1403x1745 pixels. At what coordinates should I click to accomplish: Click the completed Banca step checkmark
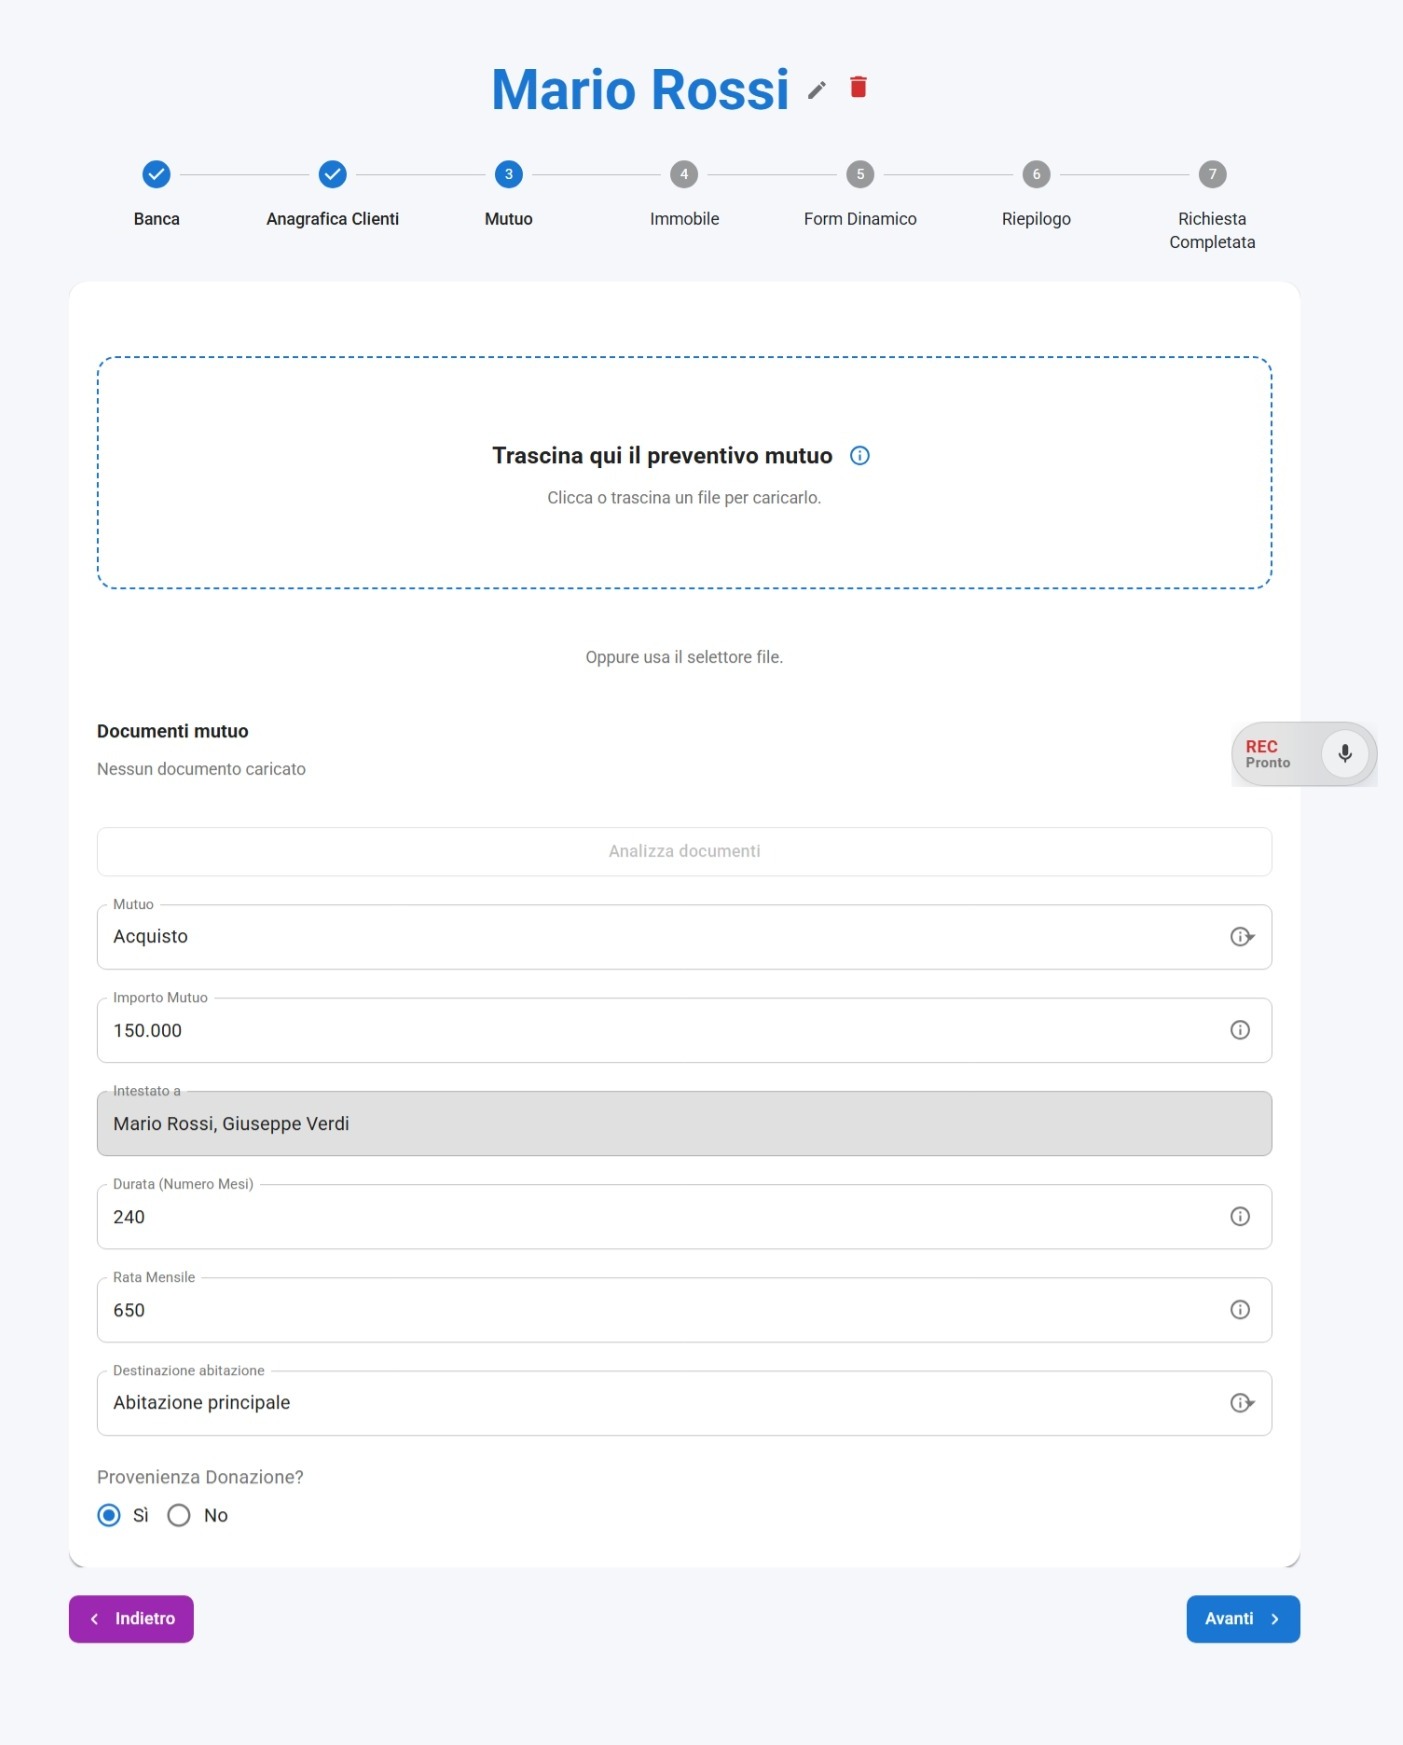pos(156,174)
